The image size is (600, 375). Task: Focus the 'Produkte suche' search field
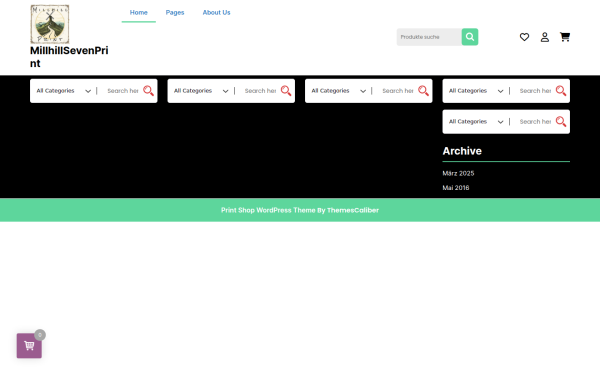pos(429,37)
